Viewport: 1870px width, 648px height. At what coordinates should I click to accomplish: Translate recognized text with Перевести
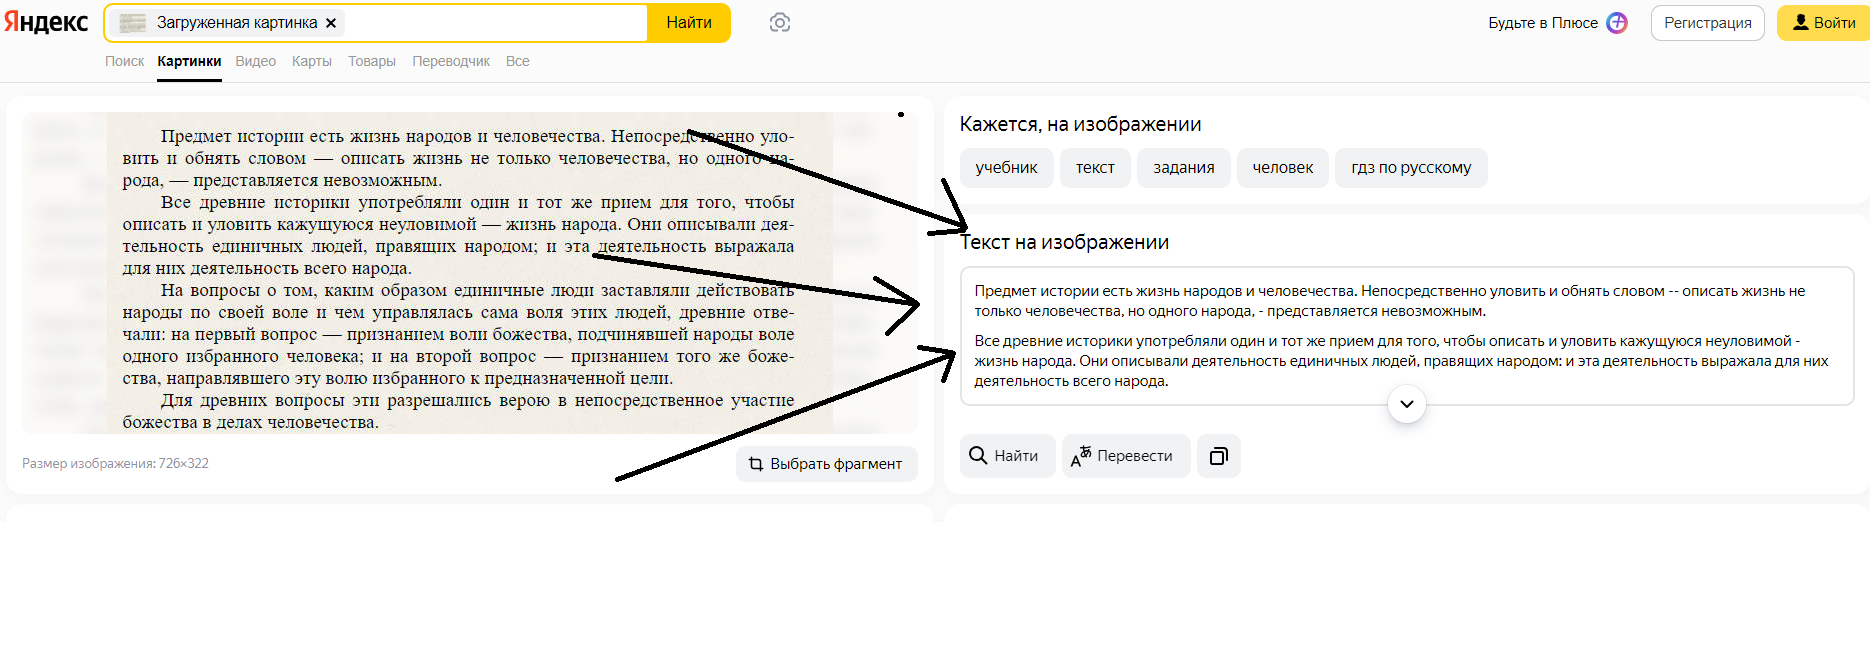click(1125, 456)
